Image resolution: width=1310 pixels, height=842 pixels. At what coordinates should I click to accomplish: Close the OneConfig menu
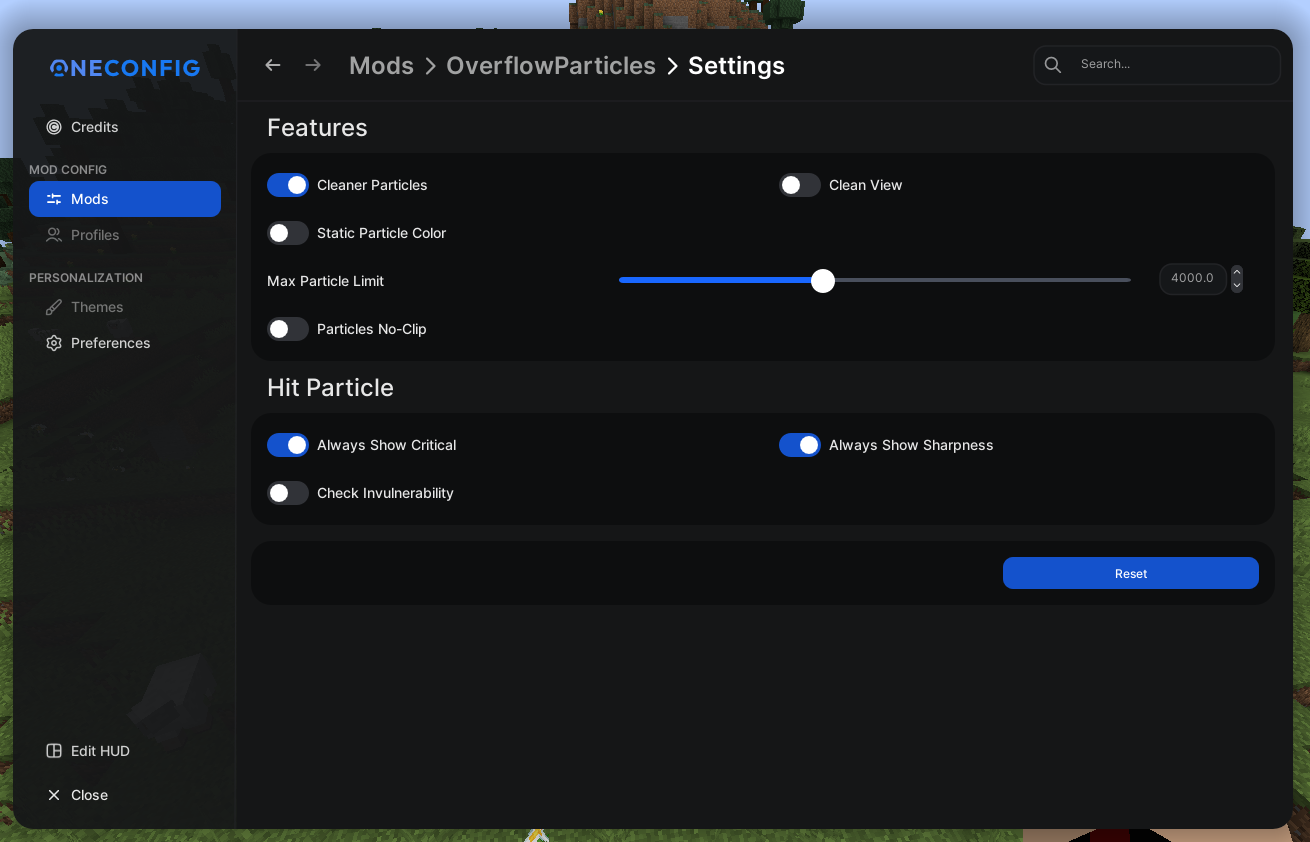tap(77, 795)
